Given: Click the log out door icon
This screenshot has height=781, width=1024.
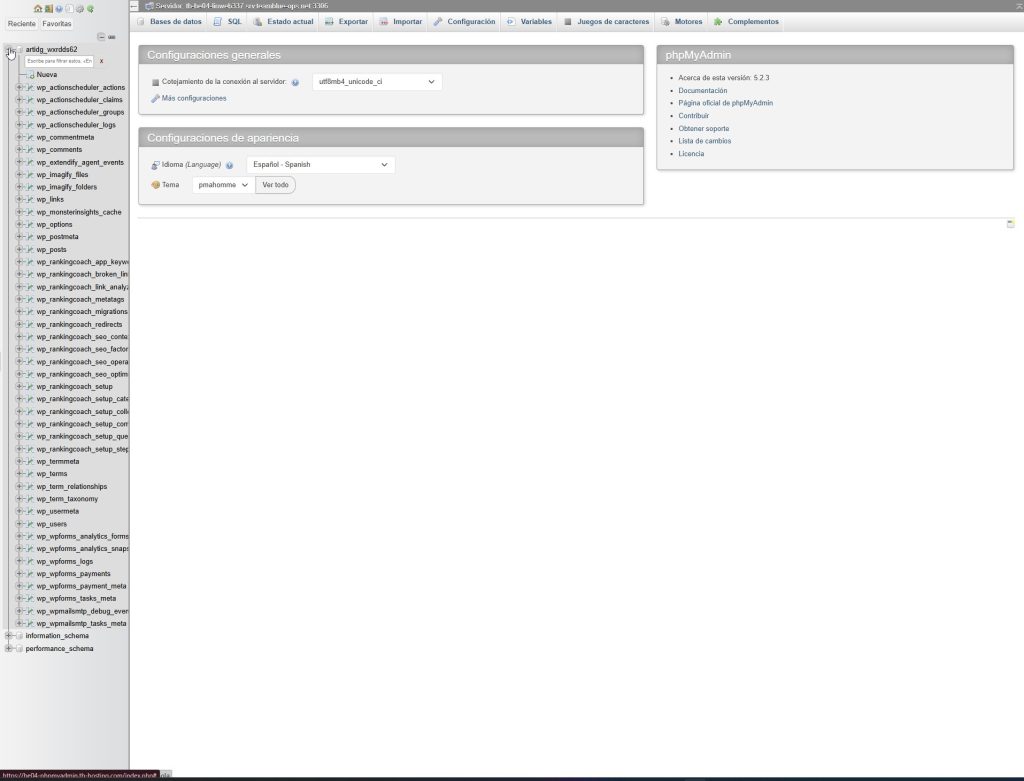Looking at the screenshot, I should pyautogui.click(x=49, y=8).
